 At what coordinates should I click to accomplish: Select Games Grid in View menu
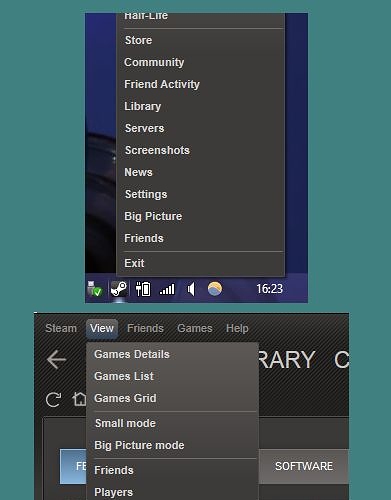tap(172, 398)
